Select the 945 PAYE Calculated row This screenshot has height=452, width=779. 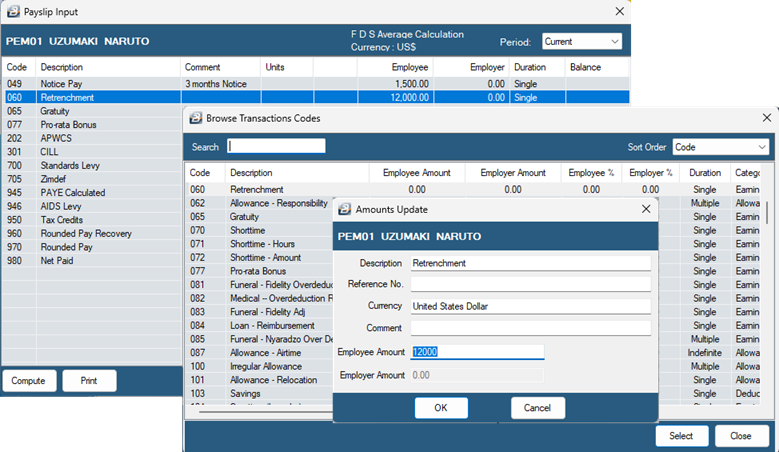[x=93, y=192]
